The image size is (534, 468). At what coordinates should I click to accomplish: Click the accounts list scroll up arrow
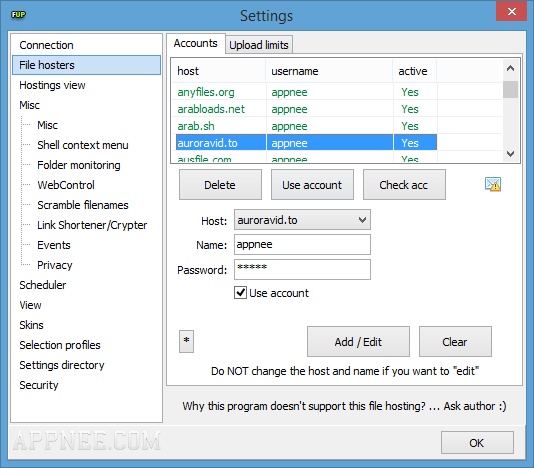510,68
